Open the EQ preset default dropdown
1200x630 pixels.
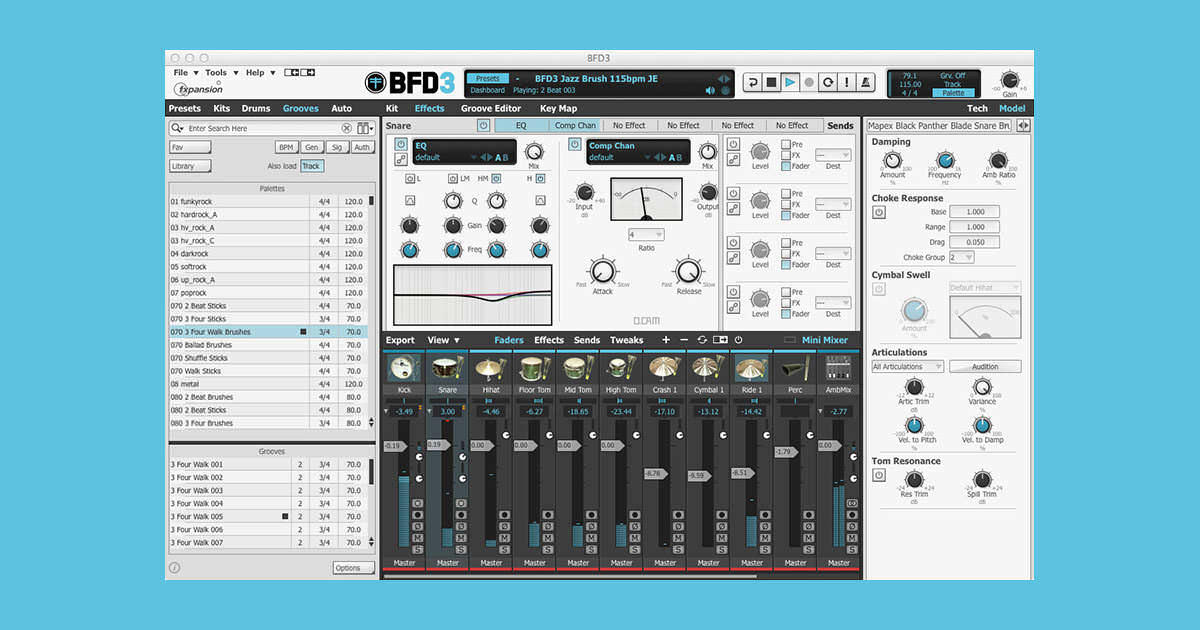point(445,157)
